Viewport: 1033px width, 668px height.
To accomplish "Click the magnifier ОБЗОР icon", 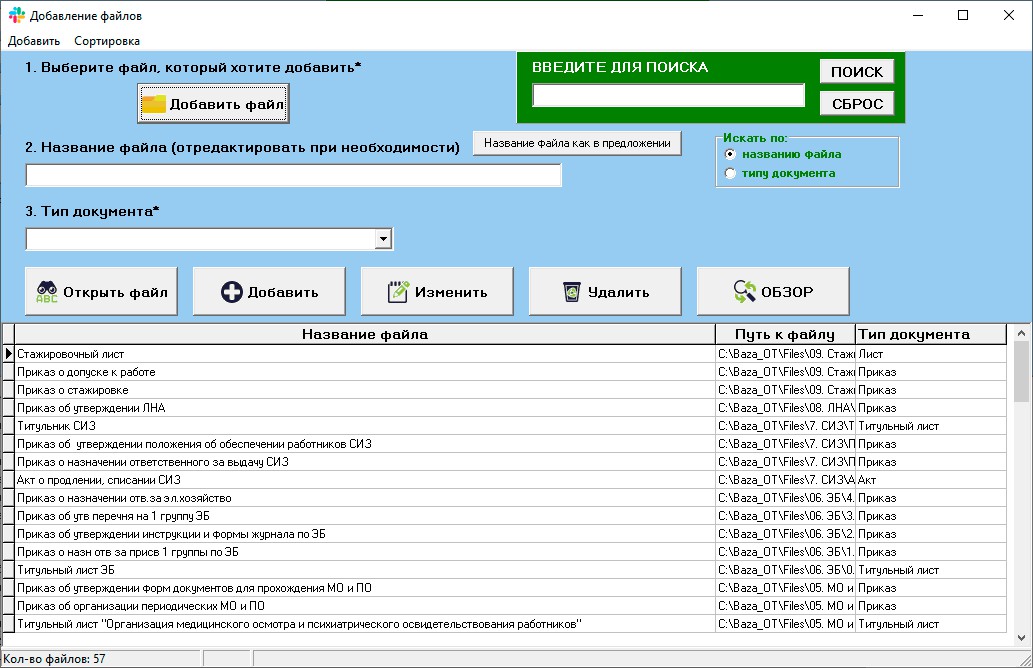I will [x=745, y=291].
